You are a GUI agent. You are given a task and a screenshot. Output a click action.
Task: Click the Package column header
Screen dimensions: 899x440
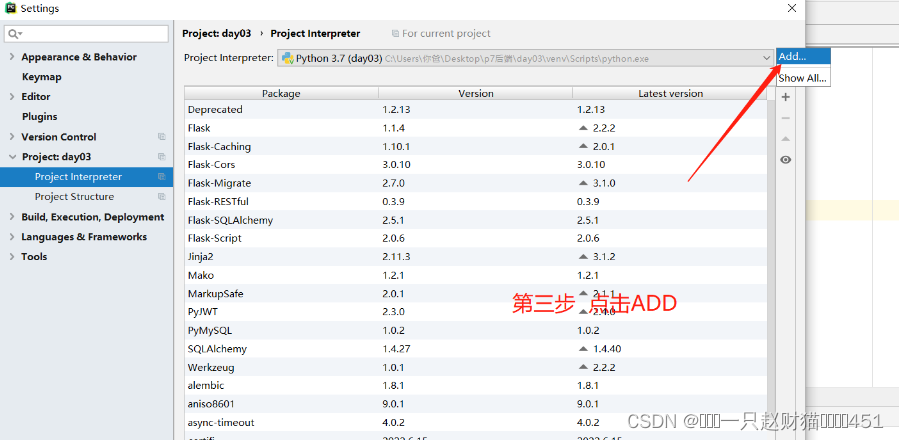[x=281, y=94]
